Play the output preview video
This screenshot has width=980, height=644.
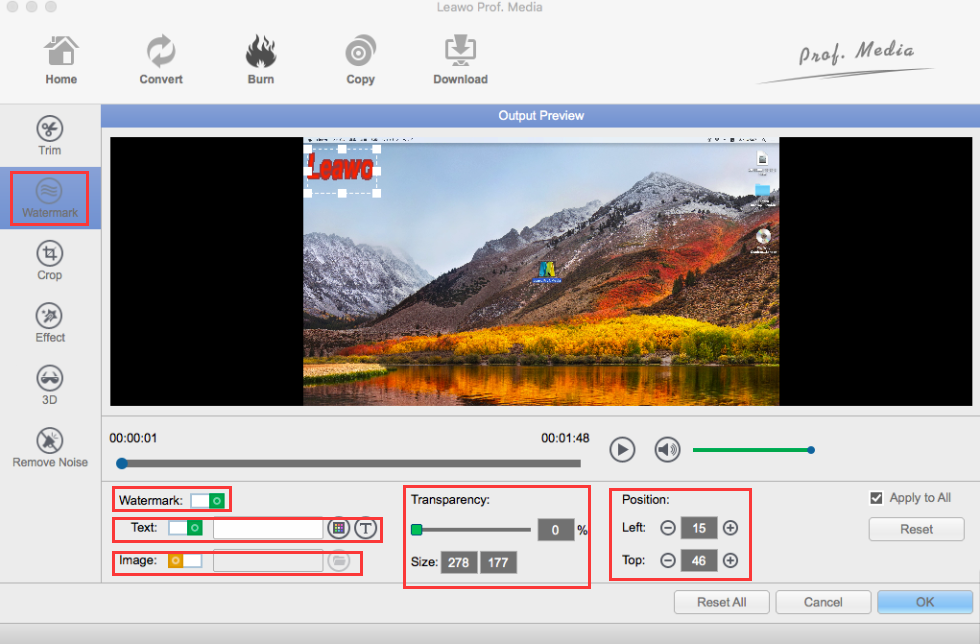622,450
